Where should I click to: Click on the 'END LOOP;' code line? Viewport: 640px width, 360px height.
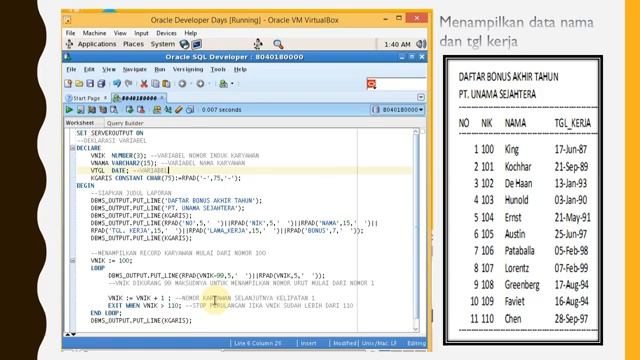[x=106, y=313]
